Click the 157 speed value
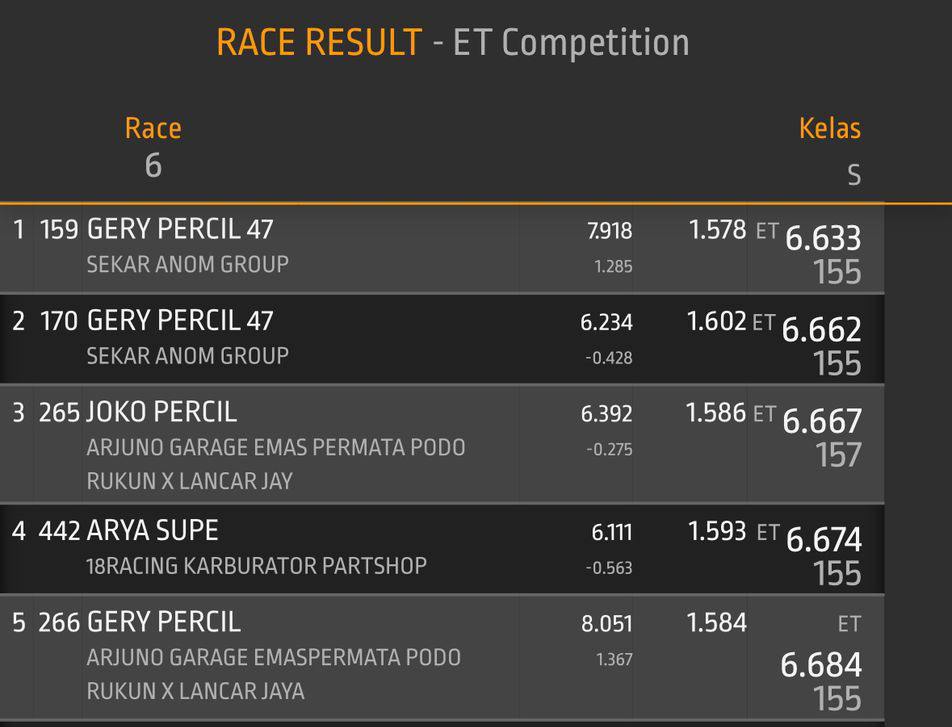952x727 pixels. click(838, 455)
